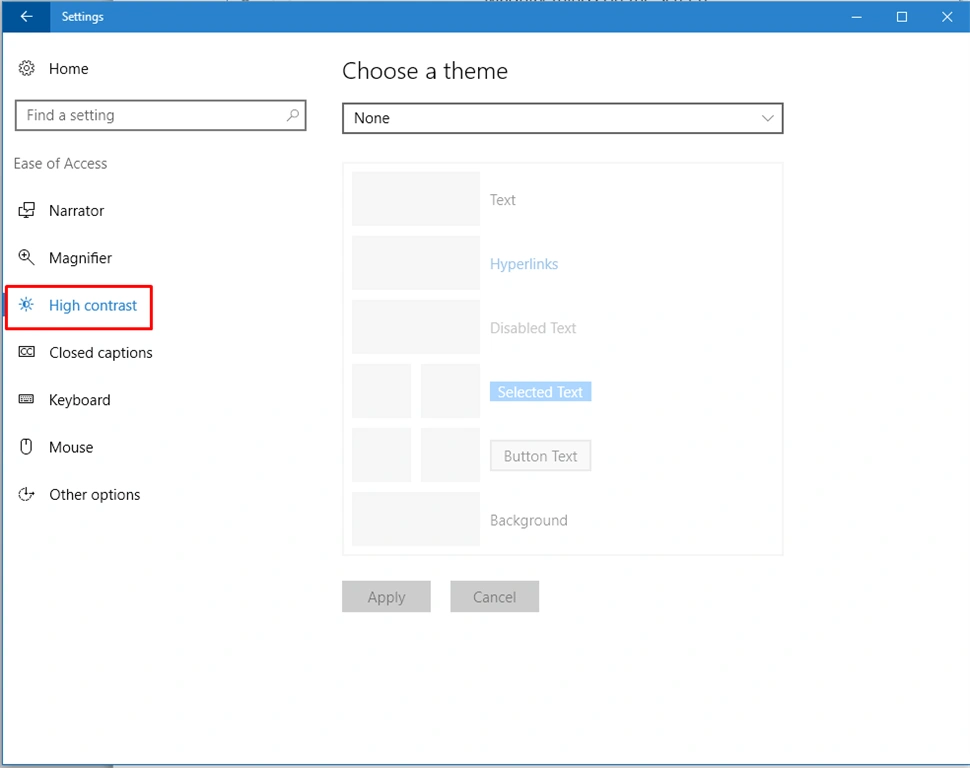Screen dimensions: 970x768
Task: Click the chevron arrow of theme dropdown
Action: (767, 118)
